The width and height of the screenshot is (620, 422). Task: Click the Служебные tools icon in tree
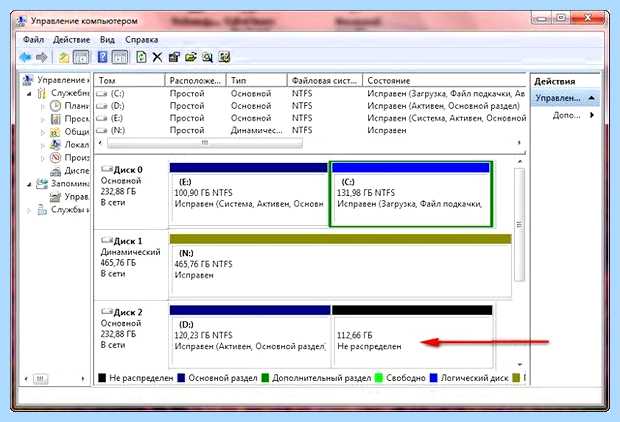42,93
